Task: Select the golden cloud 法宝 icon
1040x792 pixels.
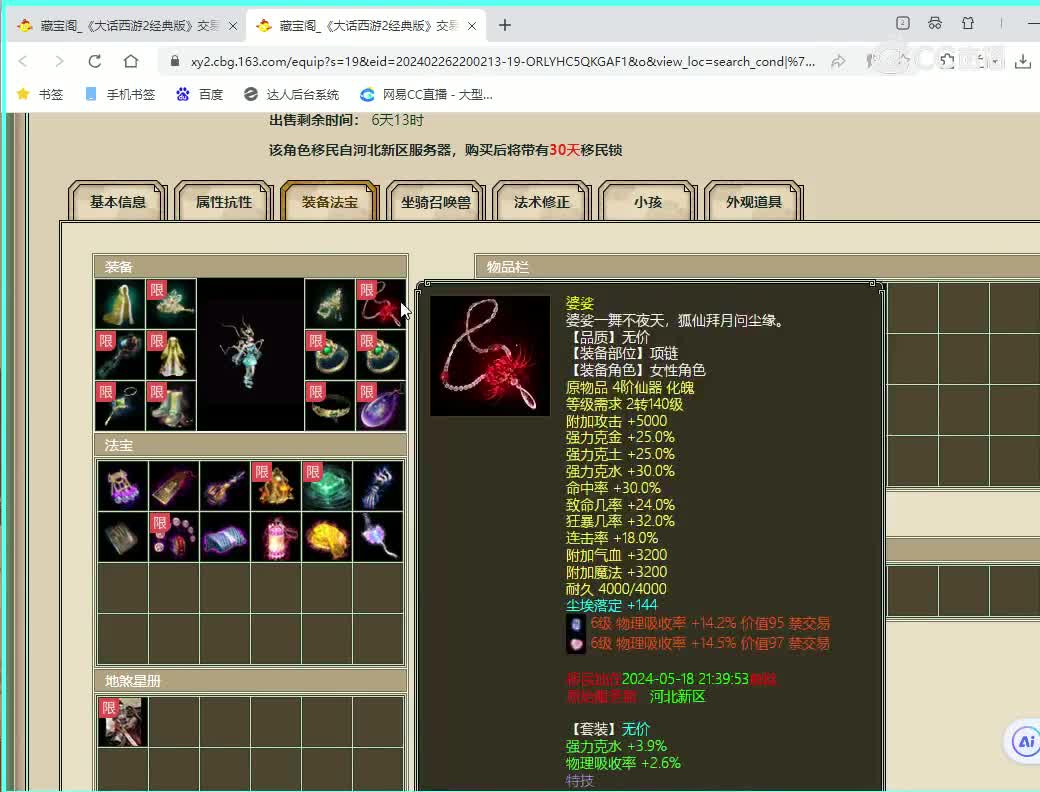Action: (x=327, y=537)
